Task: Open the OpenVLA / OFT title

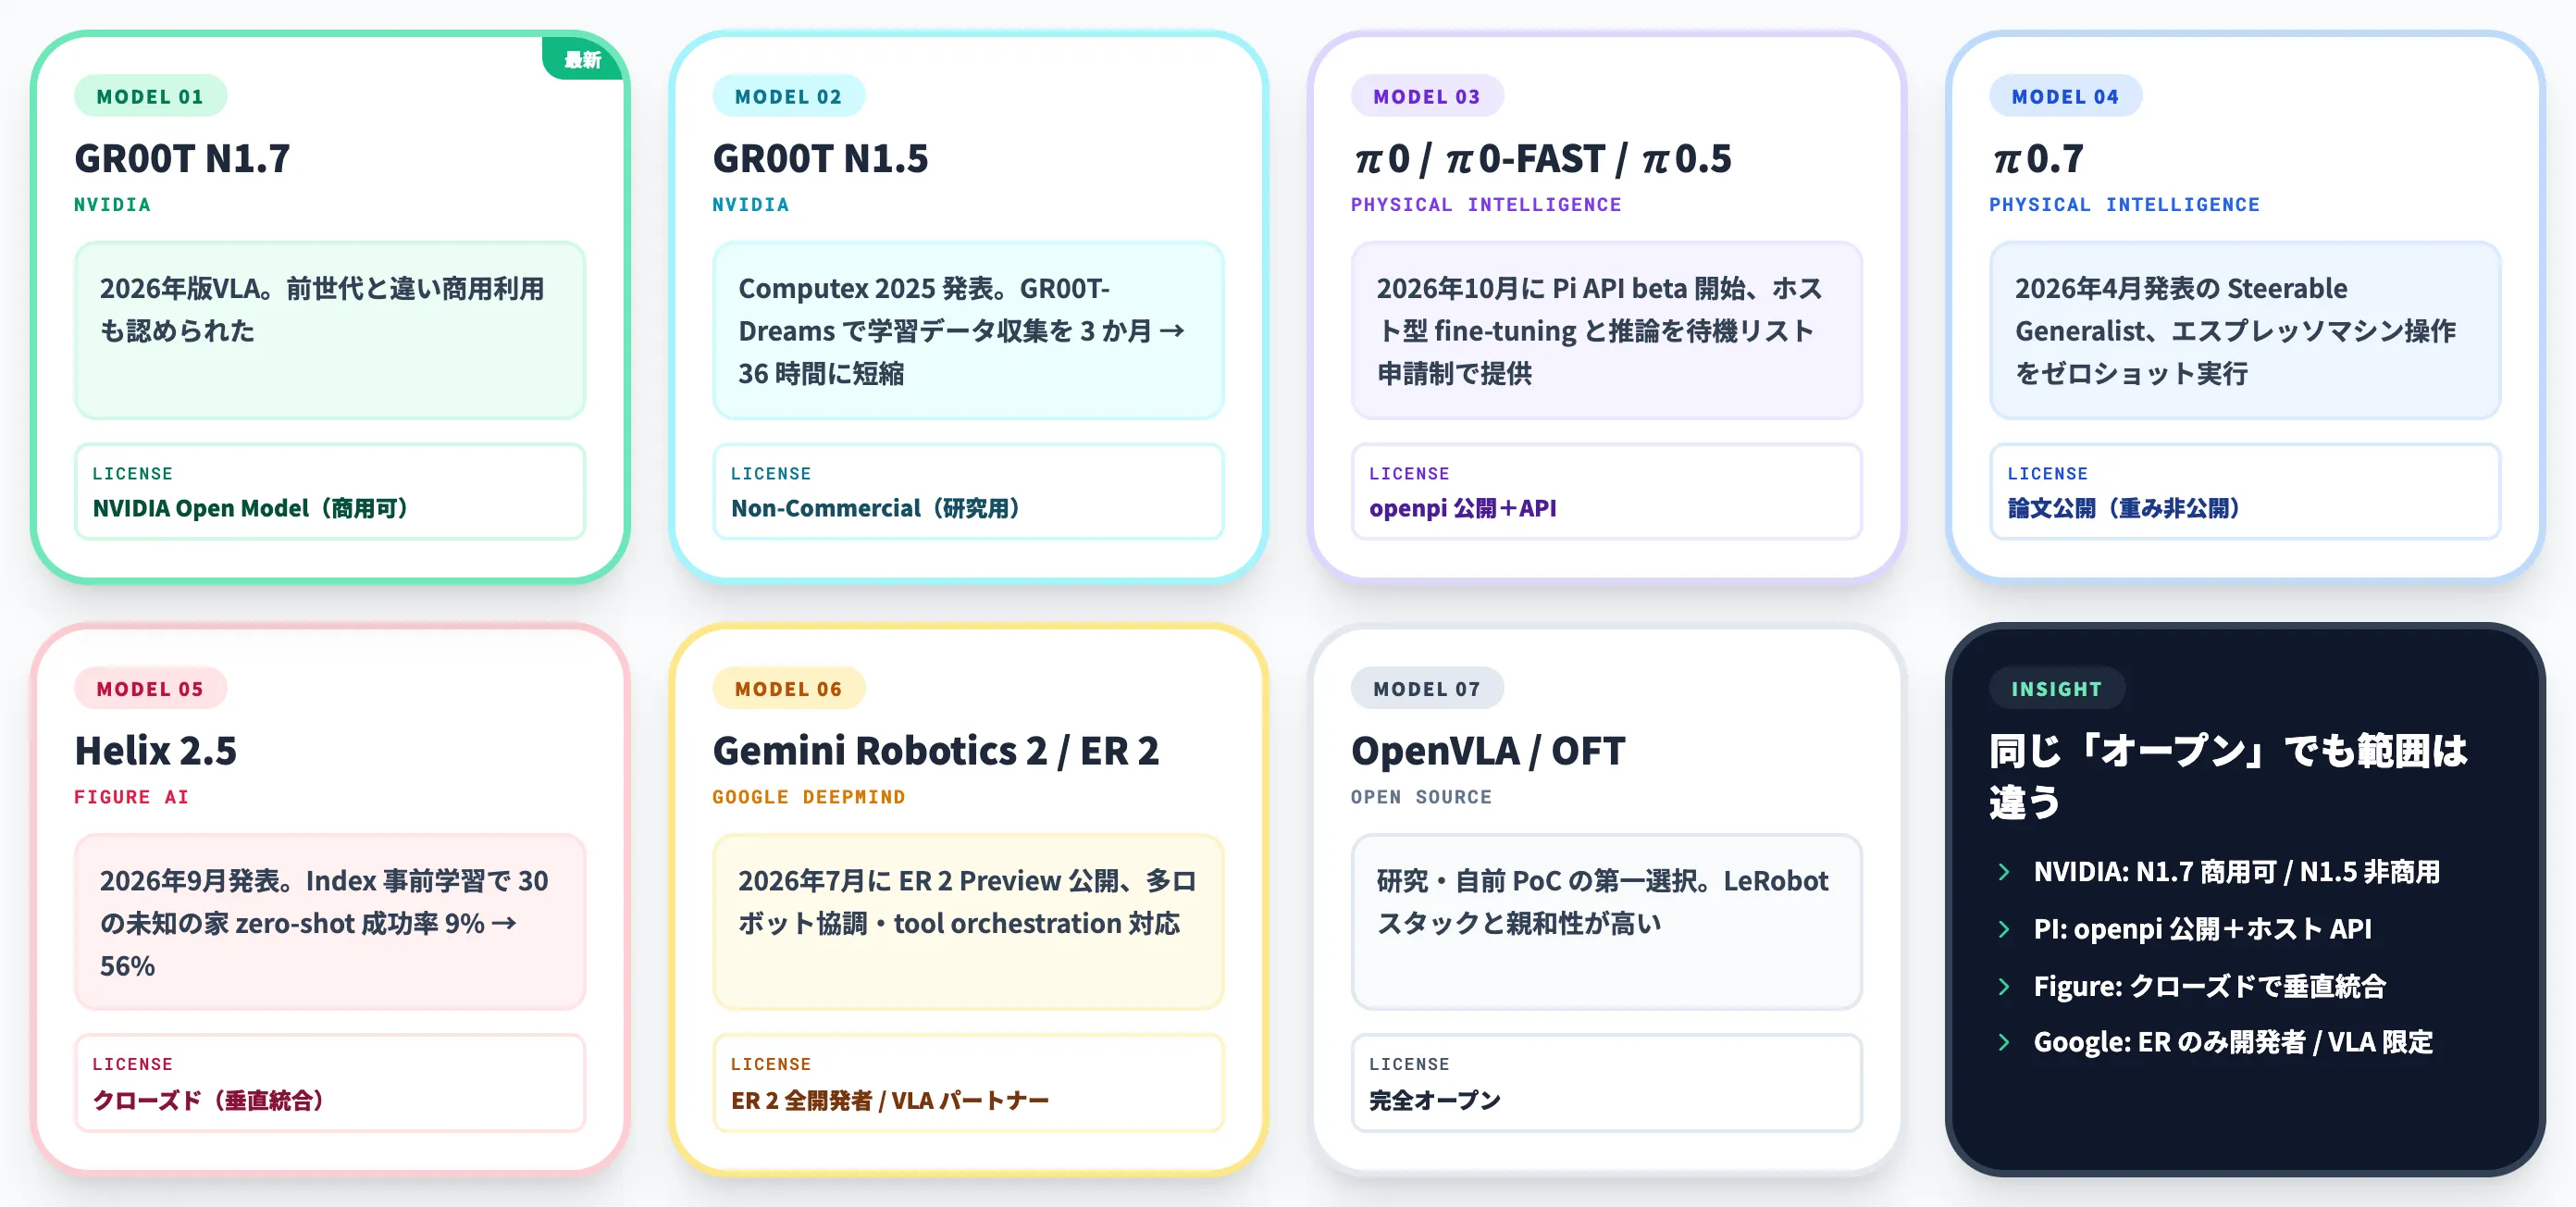Action: click(1488, 750)
